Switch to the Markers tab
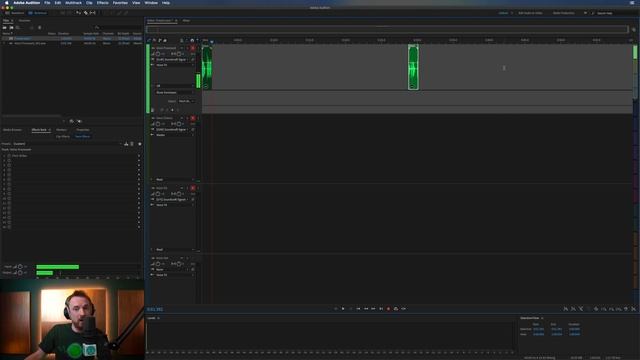 coord(62,130)
